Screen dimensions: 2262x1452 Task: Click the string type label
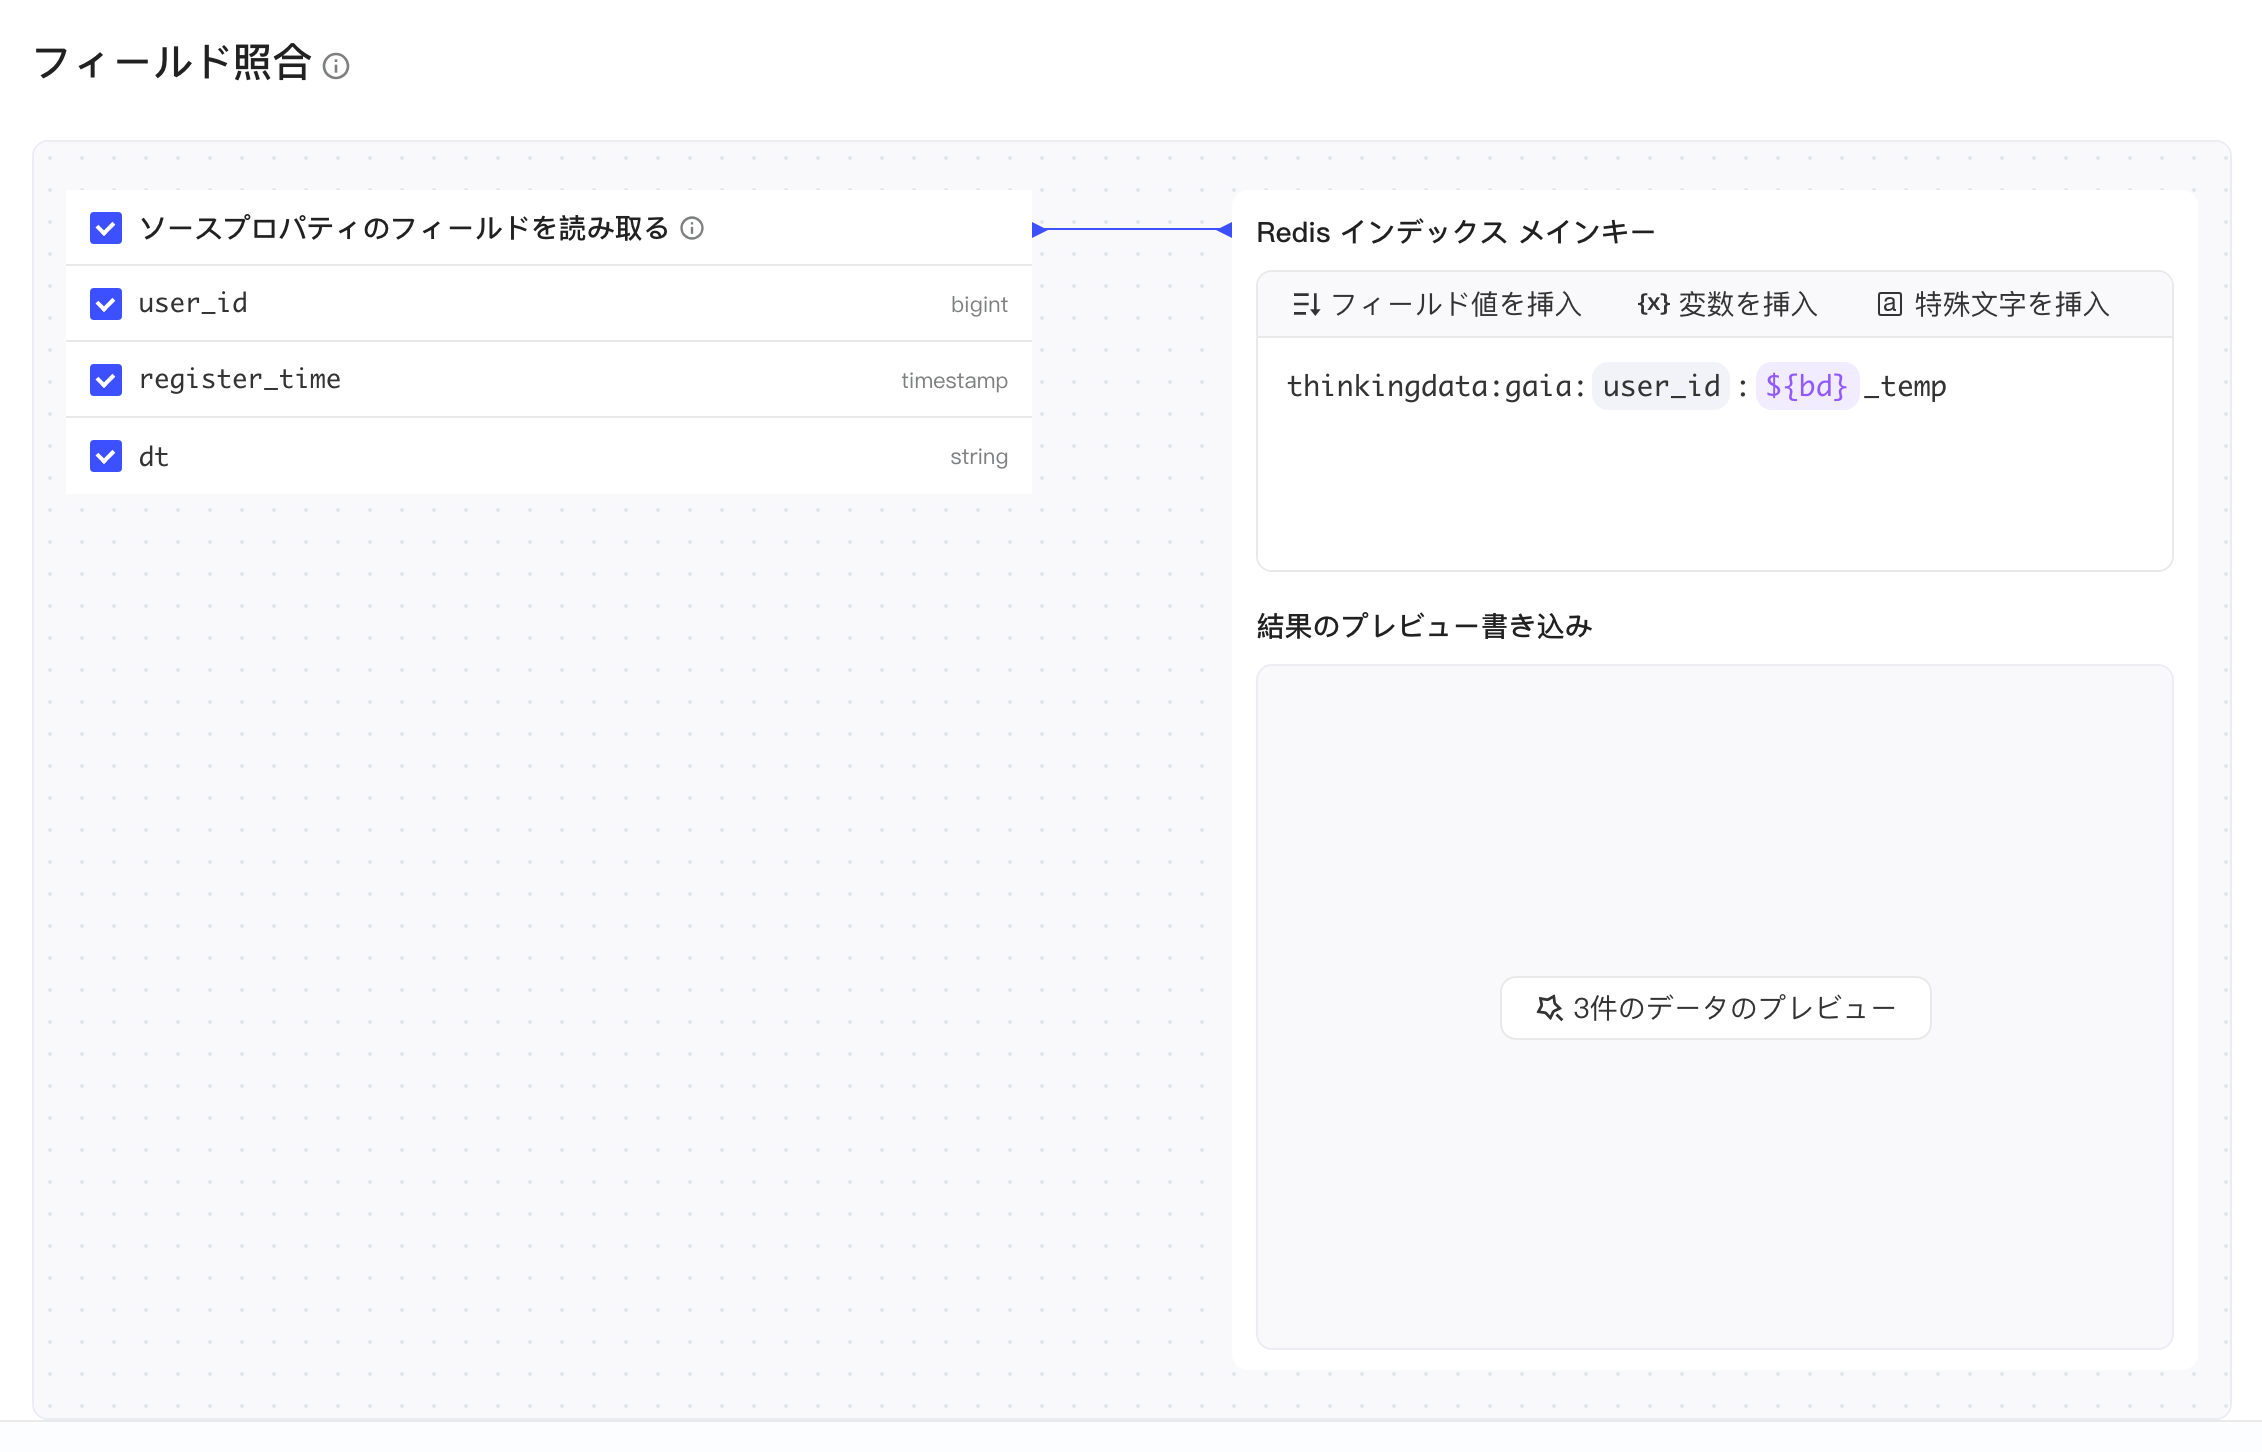[x=979, y=457]
